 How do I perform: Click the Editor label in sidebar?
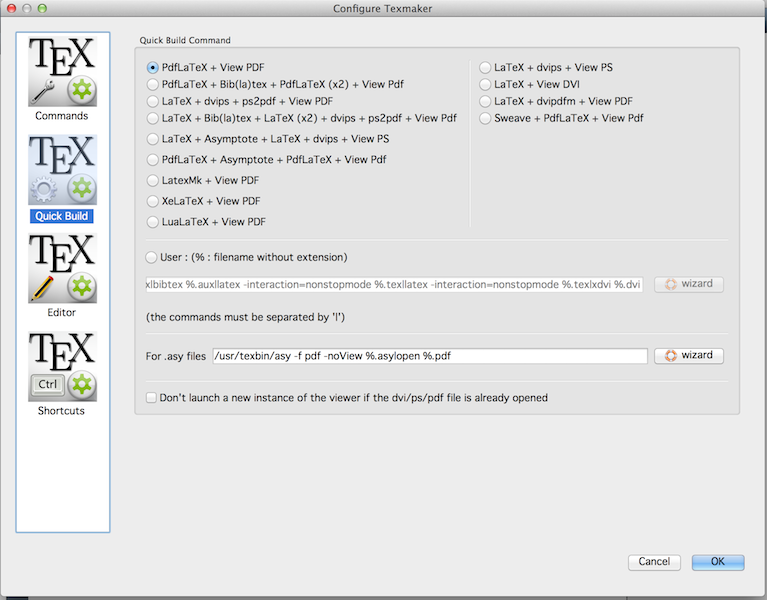62,312
